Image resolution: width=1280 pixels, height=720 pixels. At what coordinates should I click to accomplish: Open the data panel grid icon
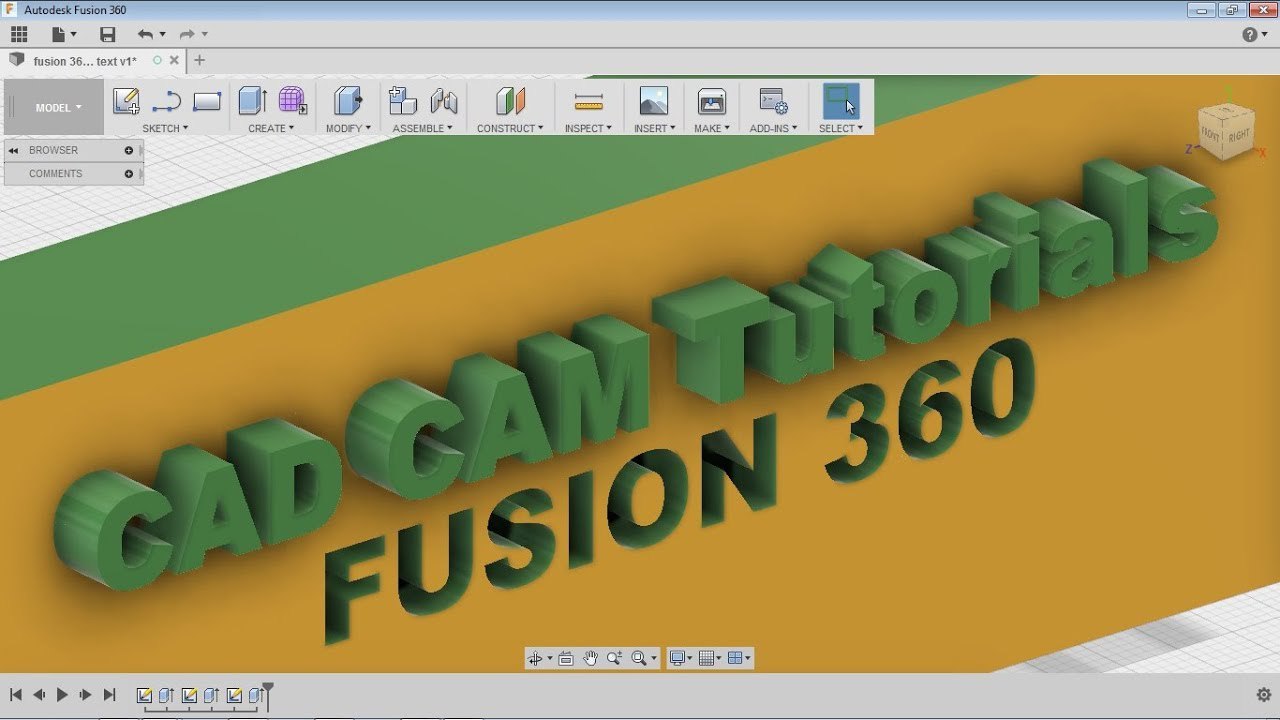19,34
